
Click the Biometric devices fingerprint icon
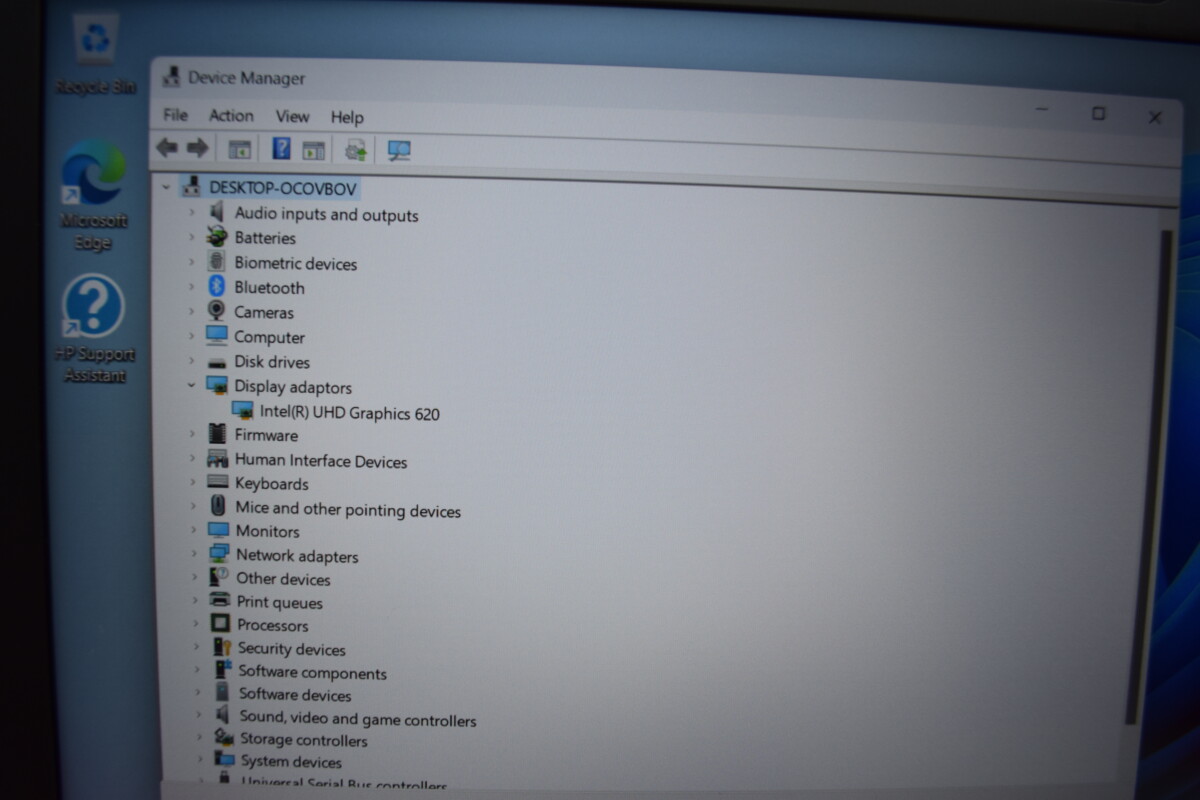click(x=217, y=262)
